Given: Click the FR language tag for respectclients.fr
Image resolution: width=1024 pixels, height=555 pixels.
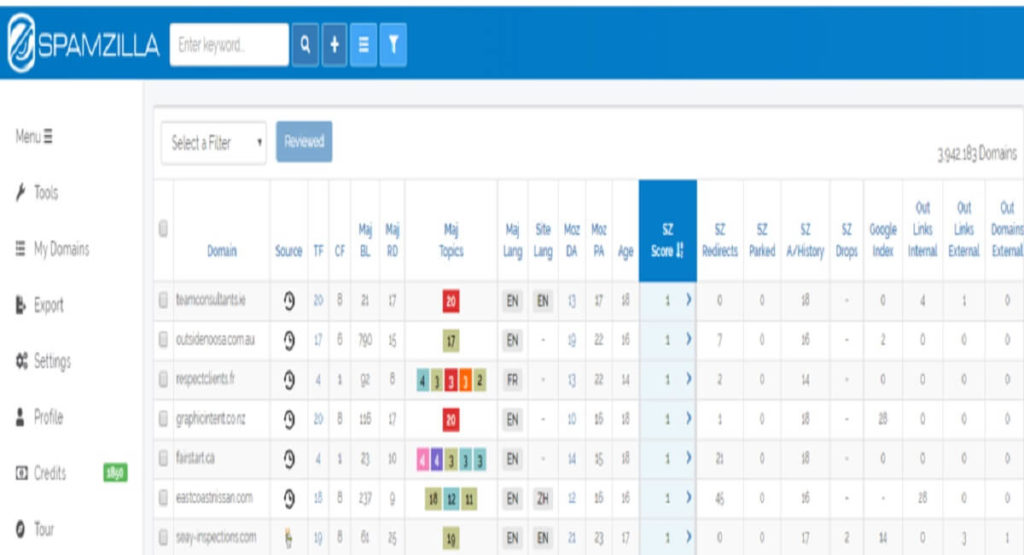Looking at the screenshot, I should coord(513,380).
